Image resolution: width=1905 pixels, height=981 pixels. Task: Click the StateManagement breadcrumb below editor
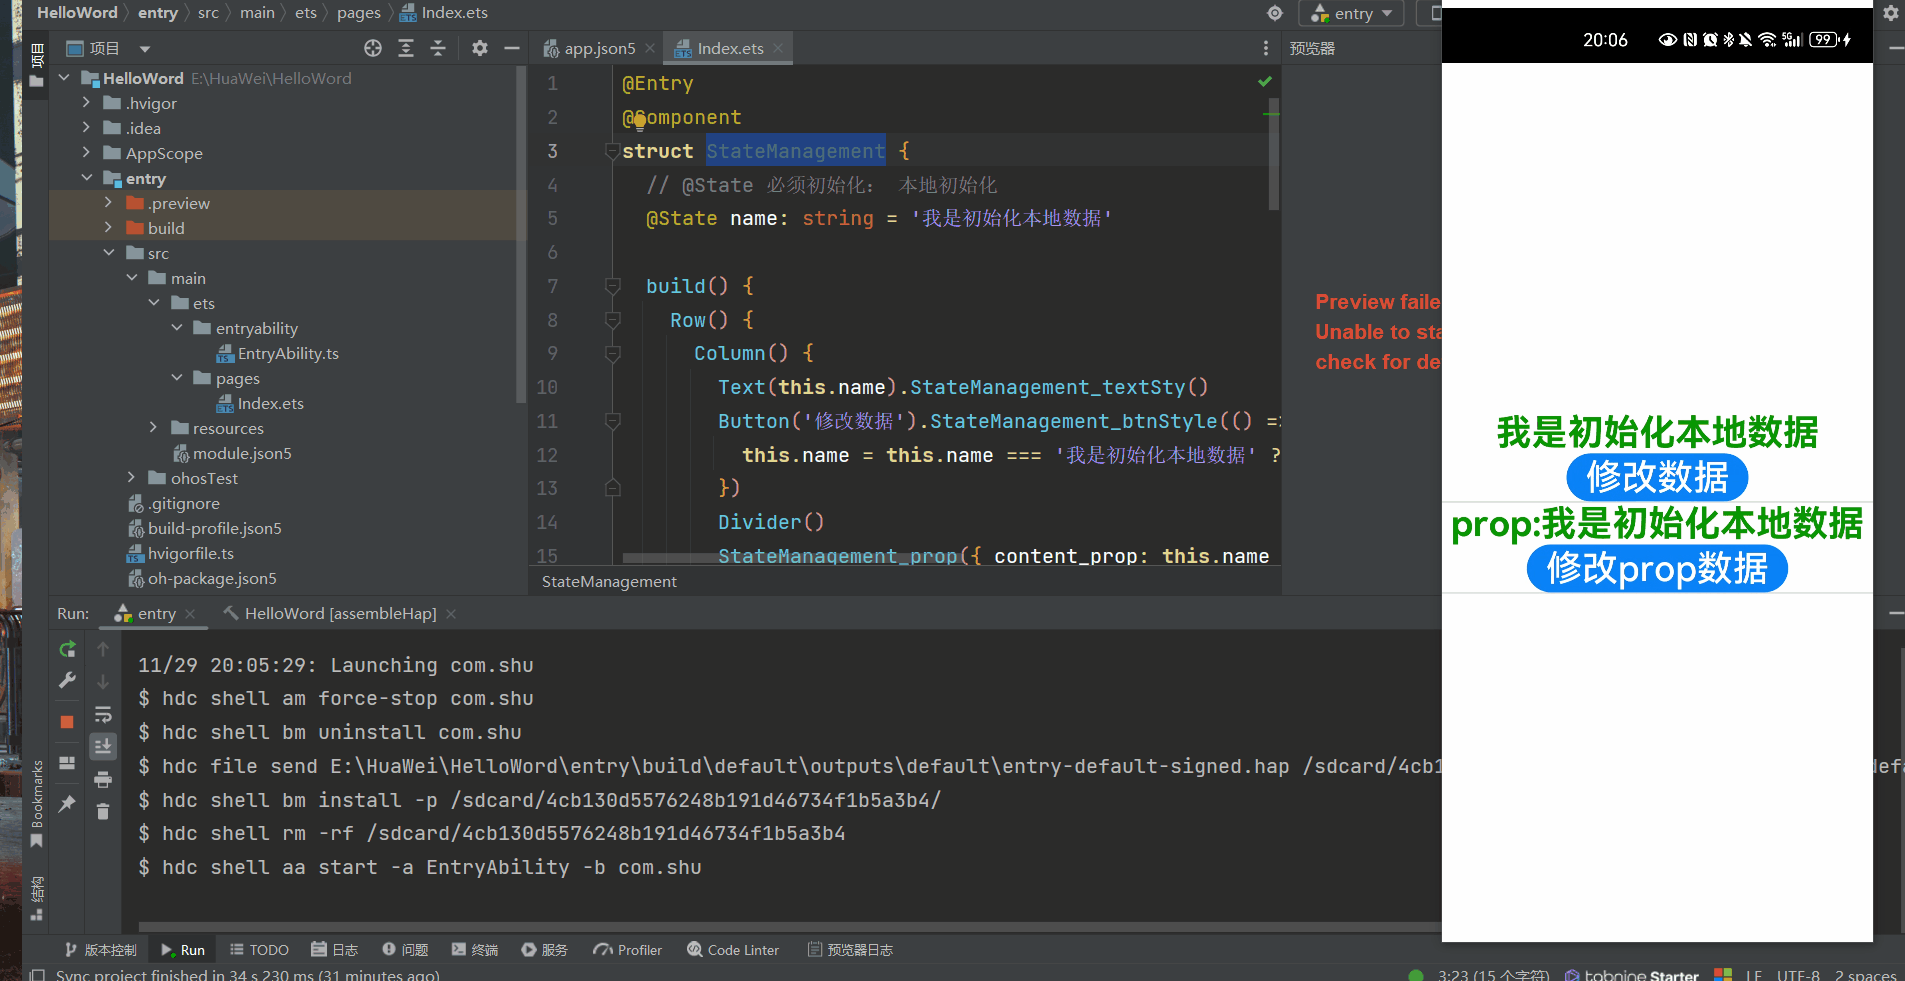(x=609, y=581)
